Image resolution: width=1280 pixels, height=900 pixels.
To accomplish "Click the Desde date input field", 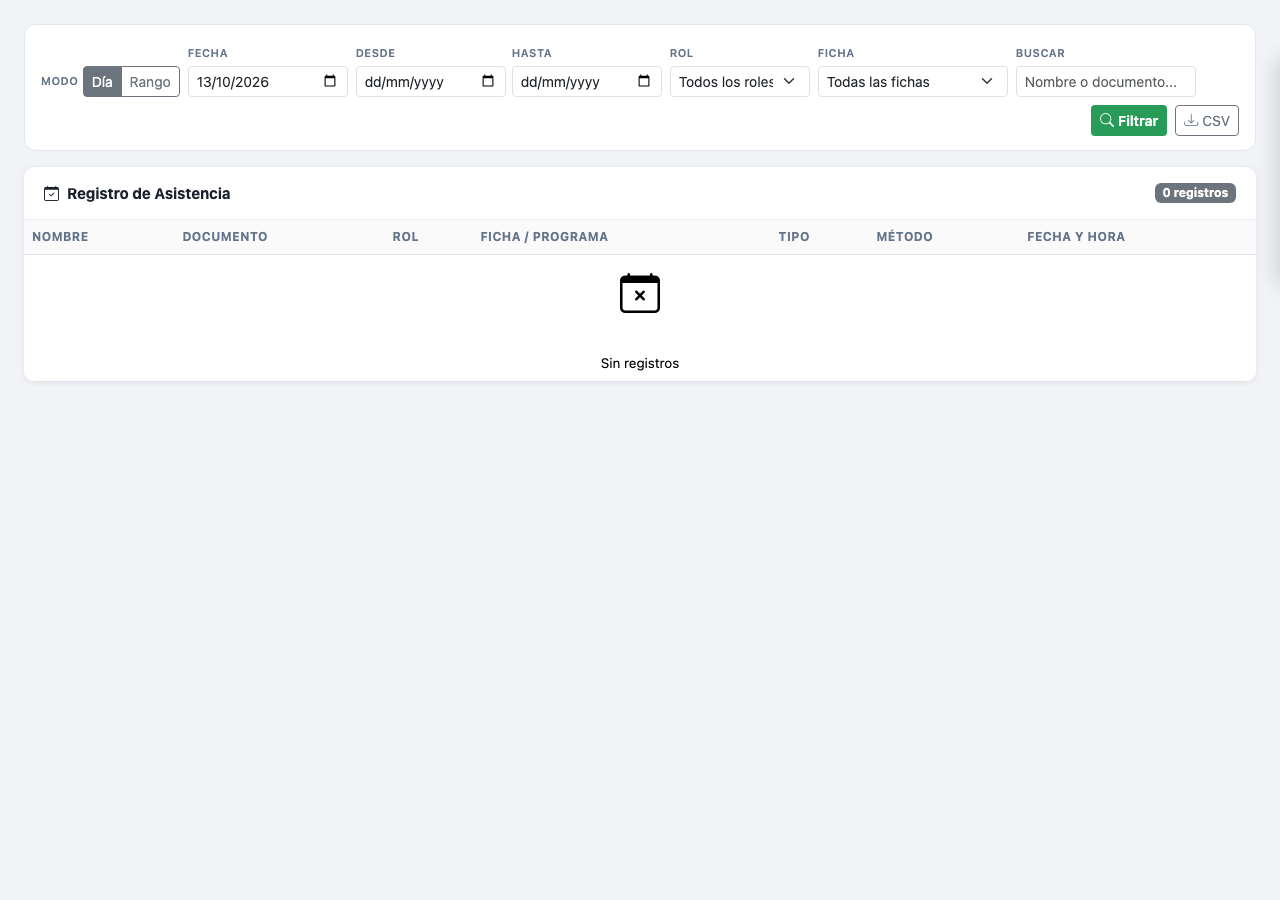I will (x=431, y=82).
